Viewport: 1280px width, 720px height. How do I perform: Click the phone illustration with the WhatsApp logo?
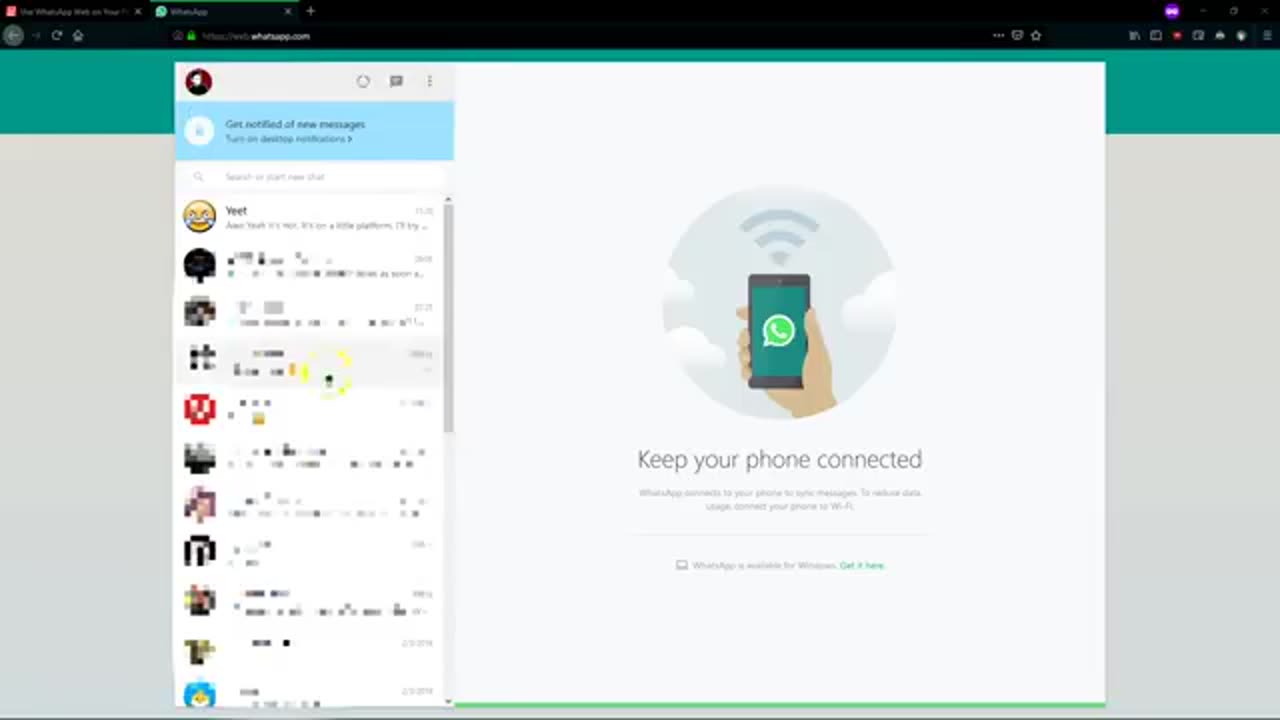(x=779, y=331)
